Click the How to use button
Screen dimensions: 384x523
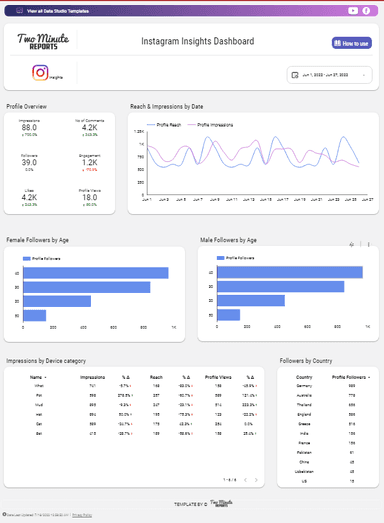tap(352, 43)
